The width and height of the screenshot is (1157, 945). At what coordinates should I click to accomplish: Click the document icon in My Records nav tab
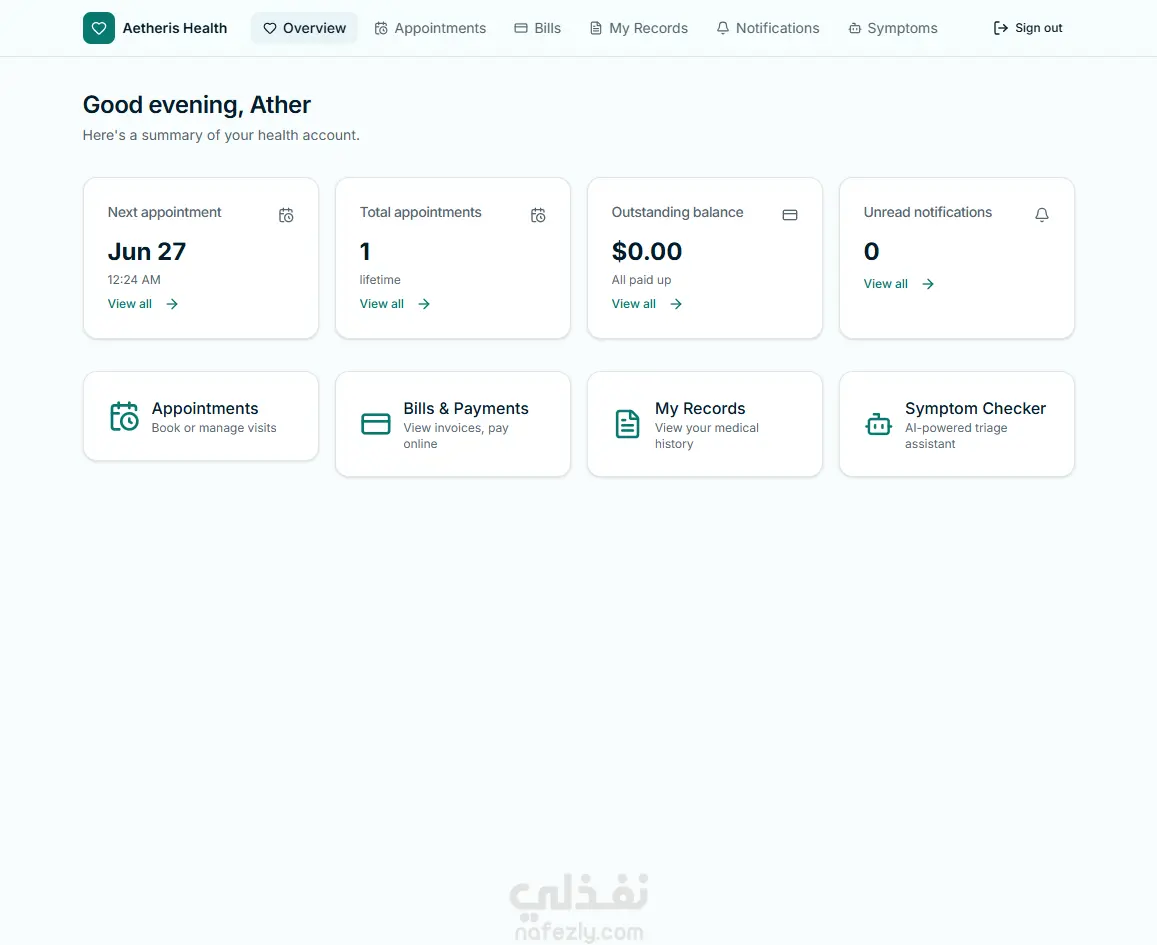coord(596,28)
